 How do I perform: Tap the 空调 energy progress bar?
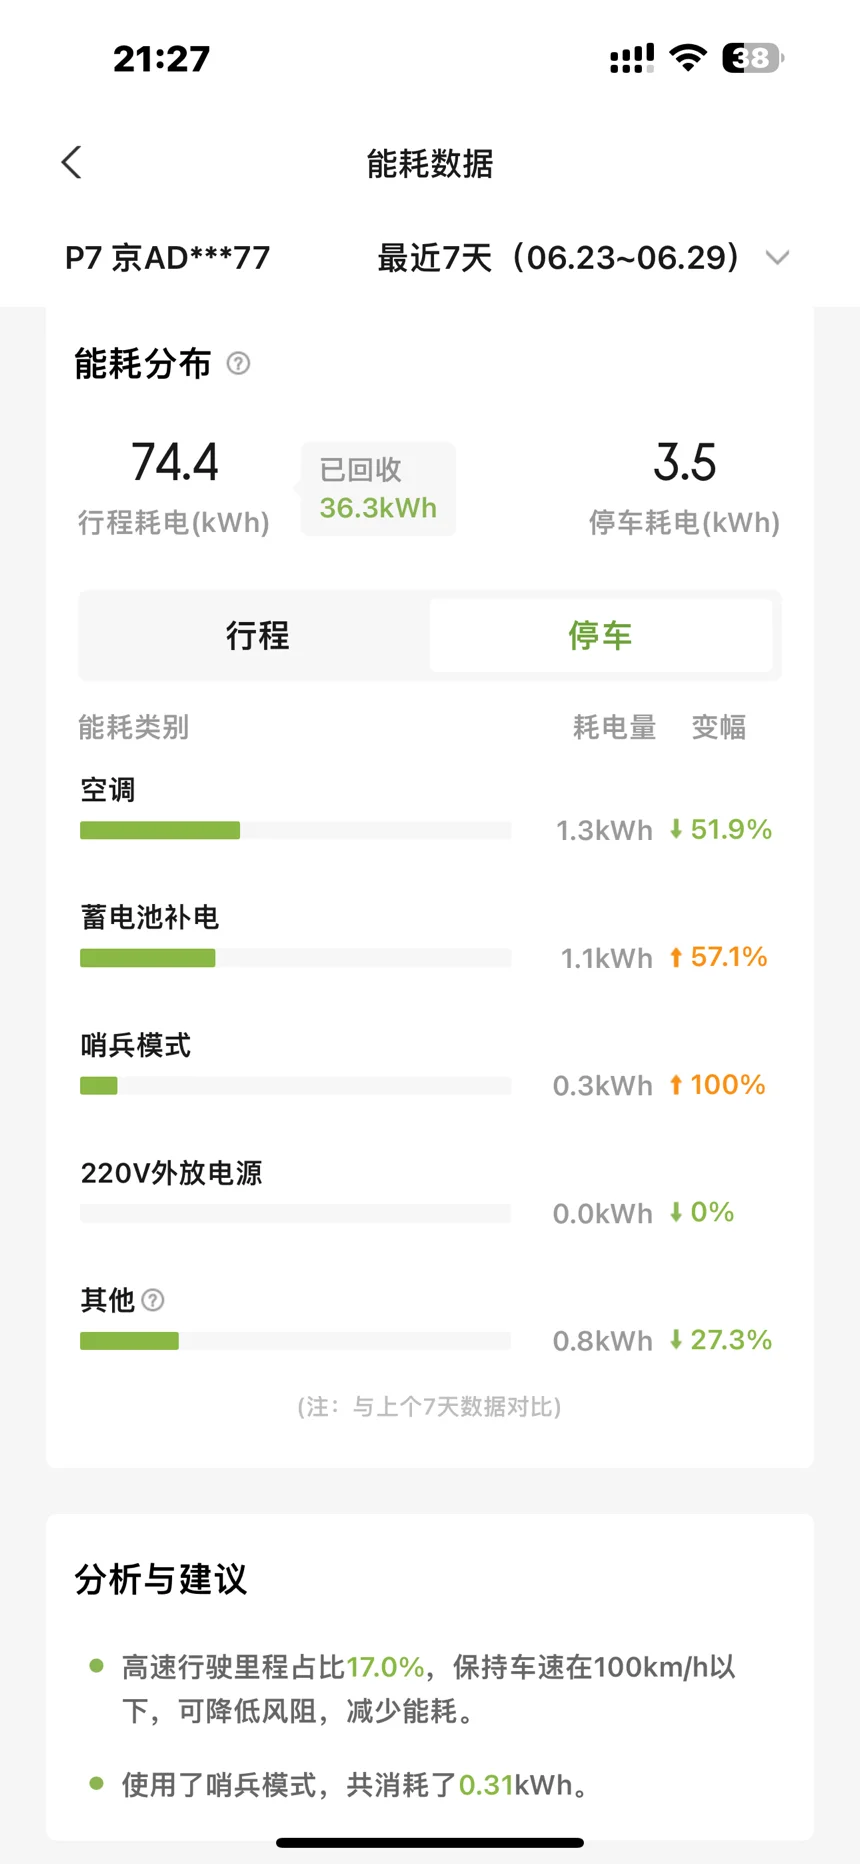[295, 830]
